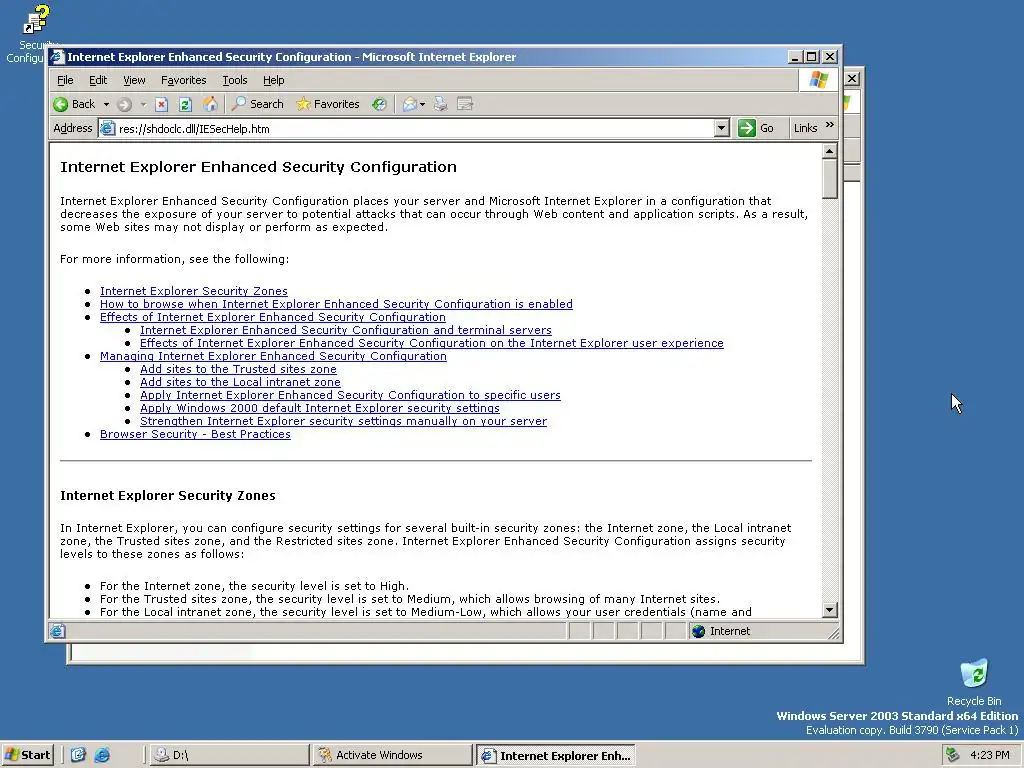Viewport: 1024px width, 768px height.
Task: Click the page scrollbar up arrow
Action: point(829,152)
